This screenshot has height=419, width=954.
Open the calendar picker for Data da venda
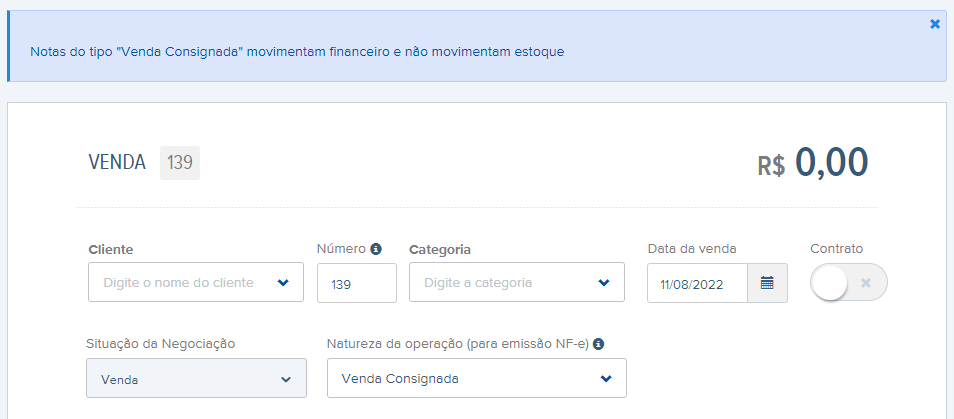pyautogui.click(x=767, y=283)
